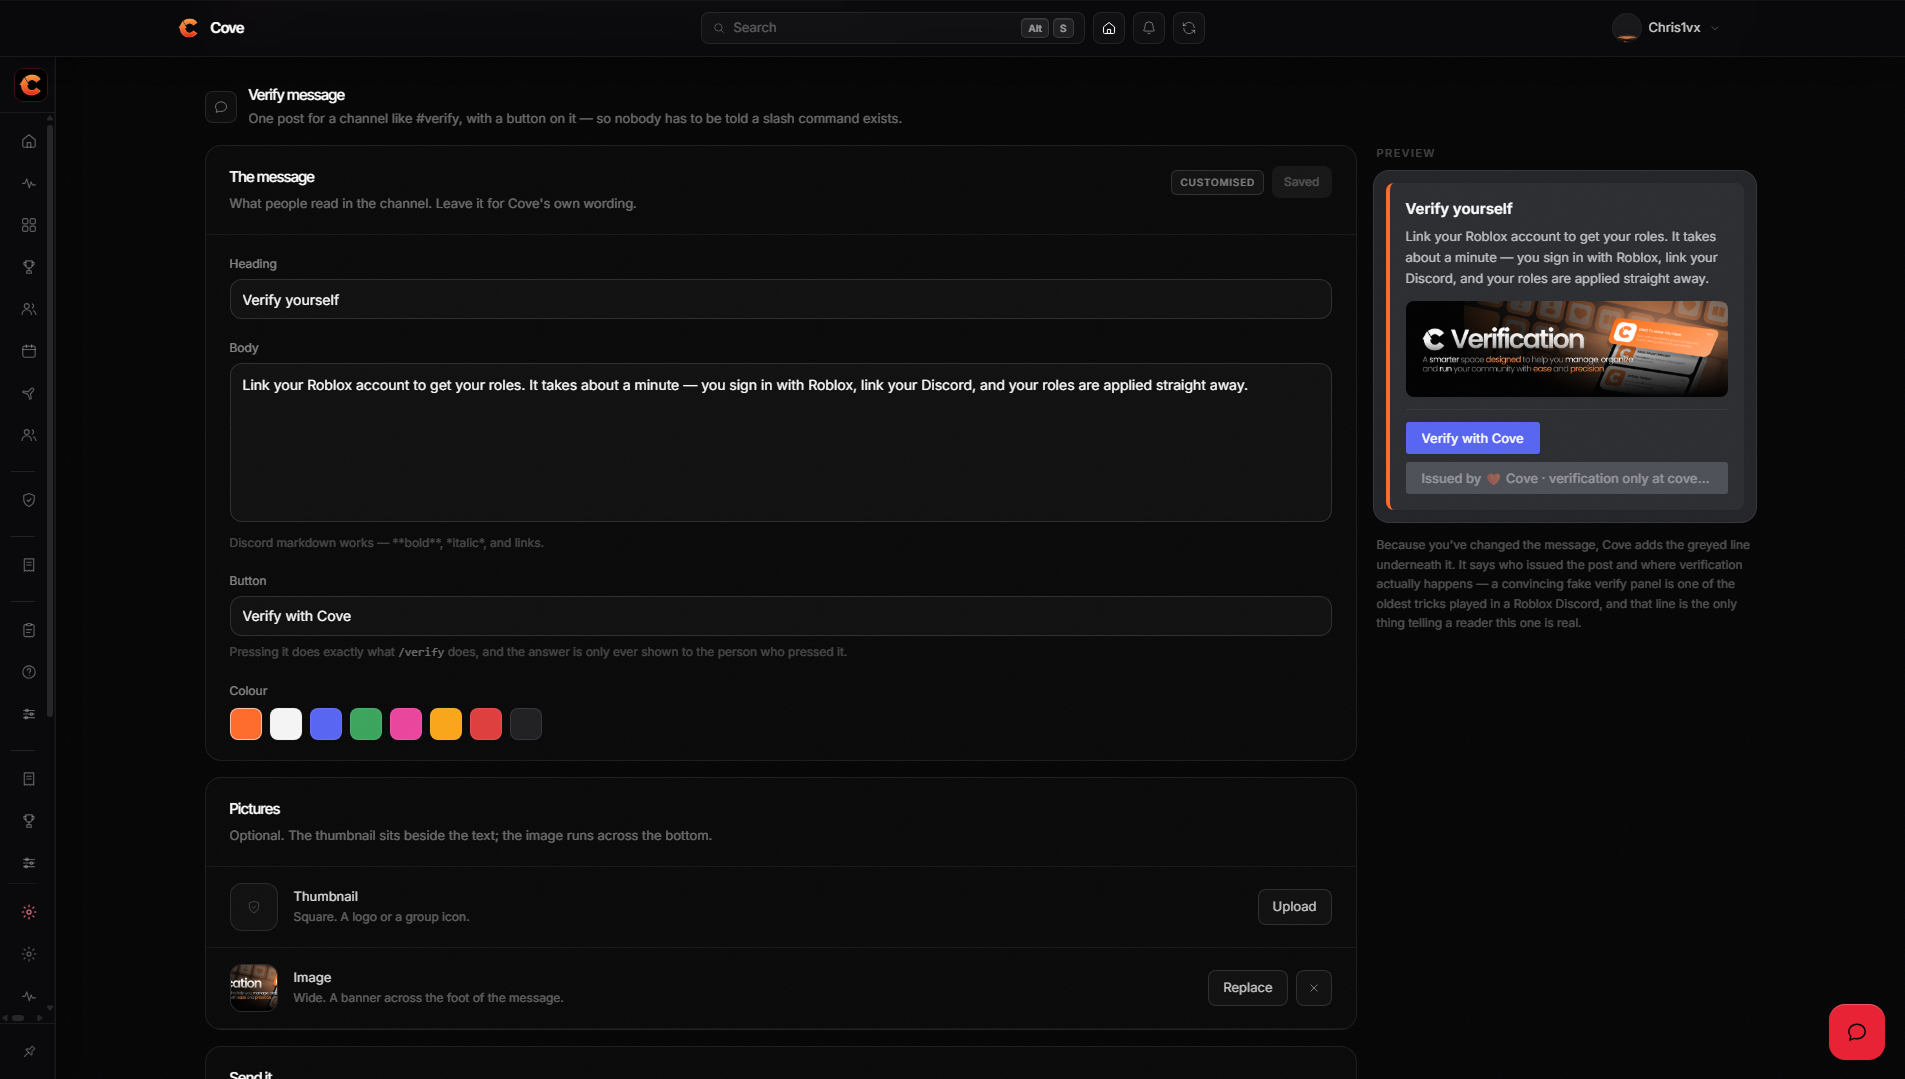Click the Verification banner in the preview
This screenshot has width=1905, height=1079.
click(x=1566, y=349)
